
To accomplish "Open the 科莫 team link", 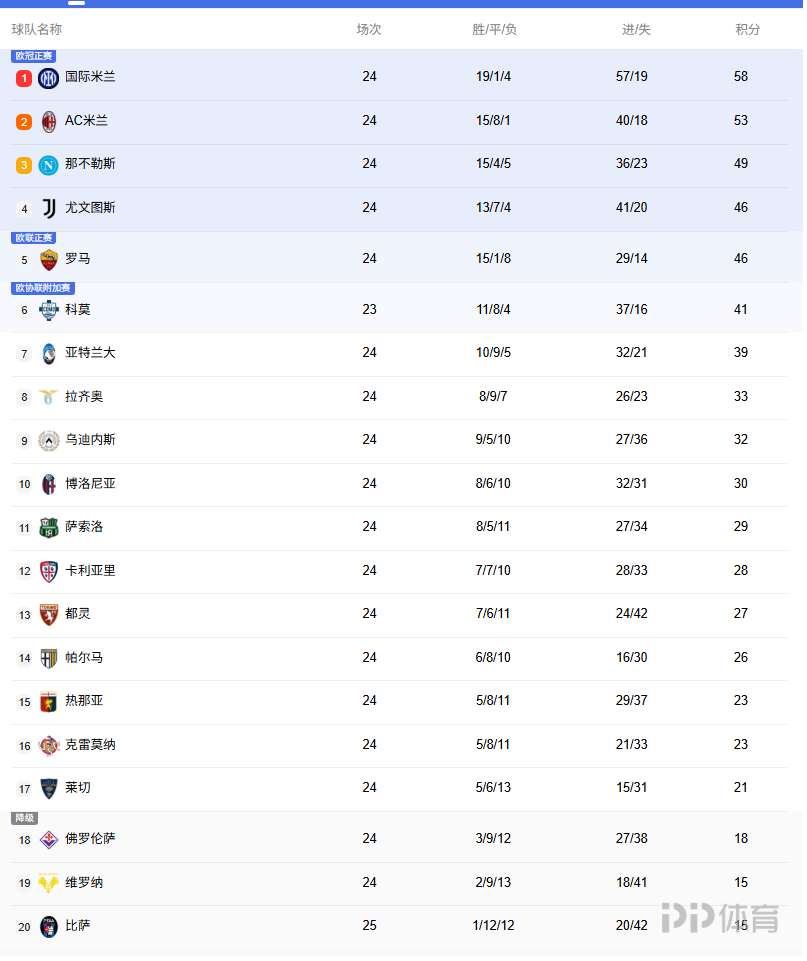I will pos(78,310).
